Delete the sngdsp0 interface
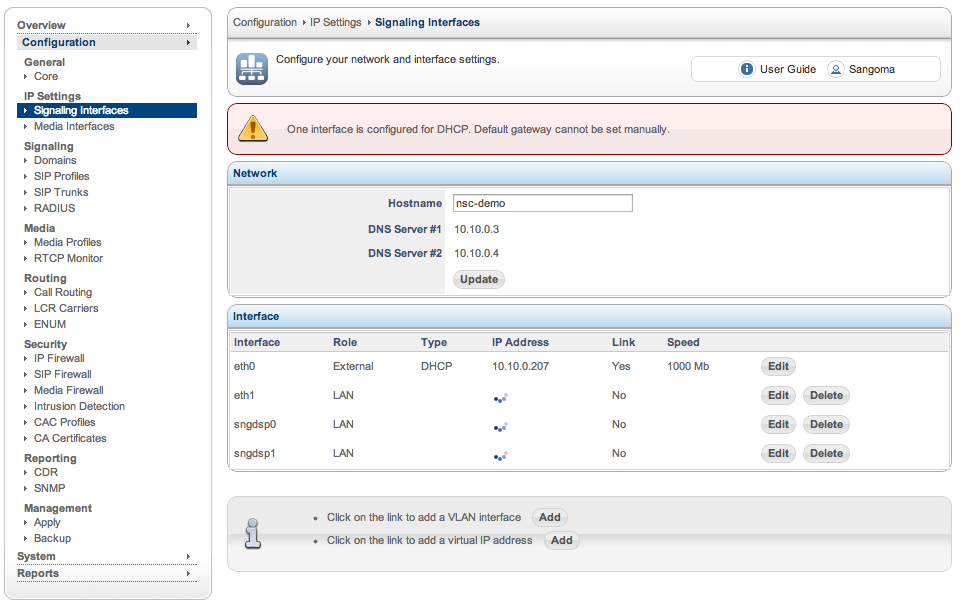This screenshot has height=607, width=960. point(826,424)
